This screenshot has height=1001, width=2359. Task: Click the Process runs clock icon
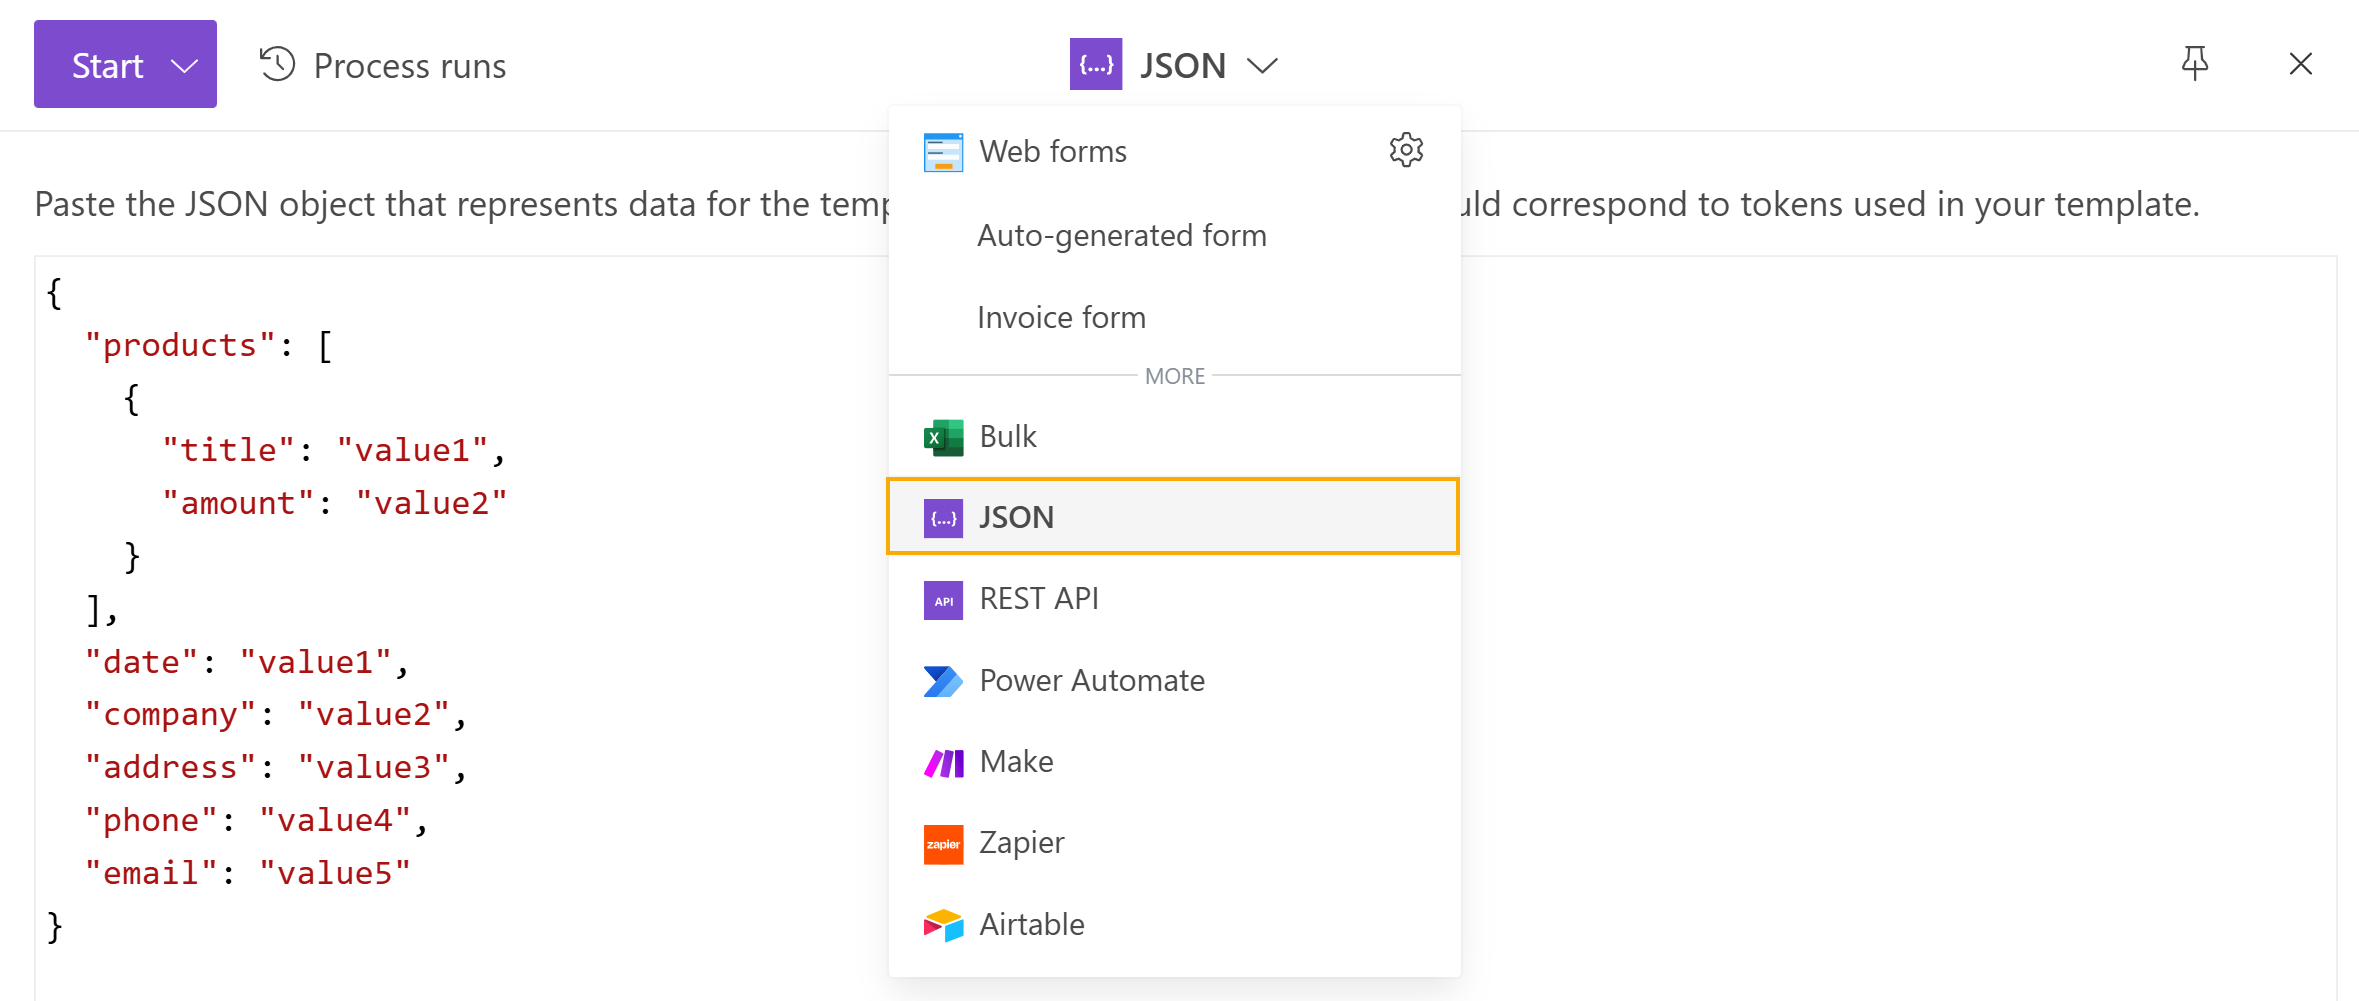[277, 65]
